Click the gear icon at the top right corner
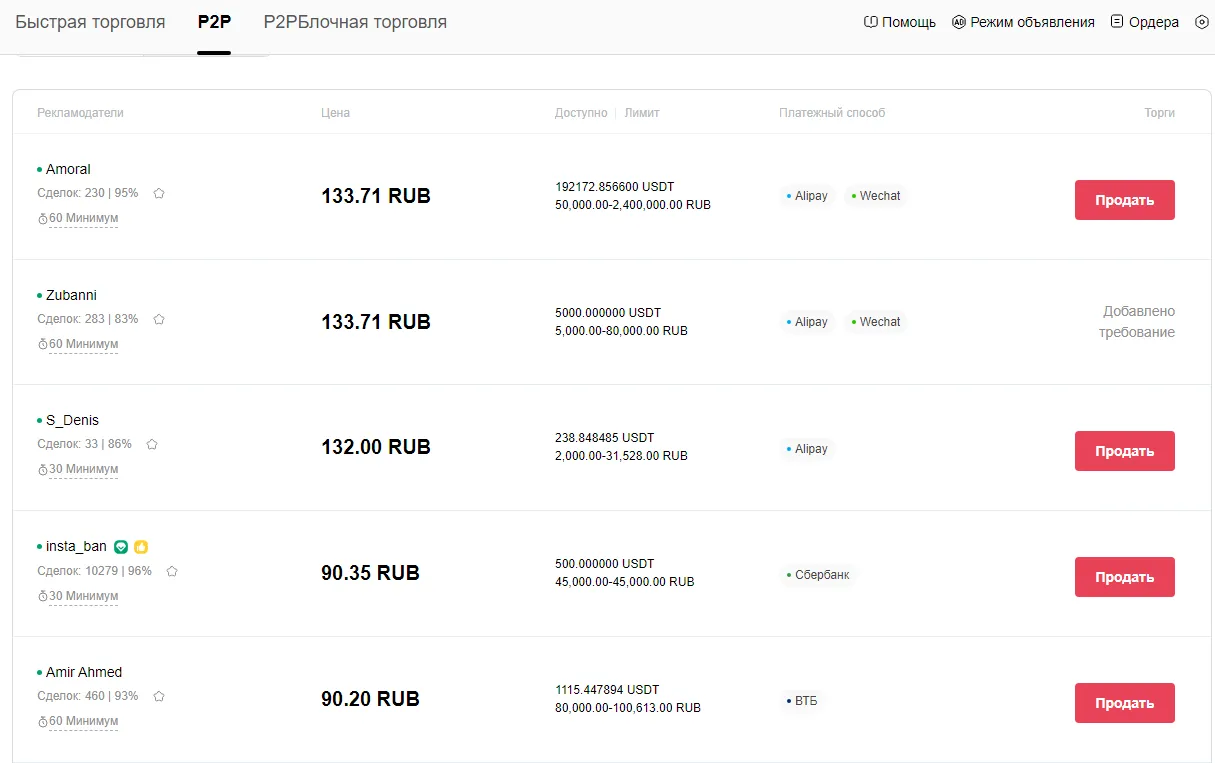This screenshot has height=763, width=1215. (1202, 21)
